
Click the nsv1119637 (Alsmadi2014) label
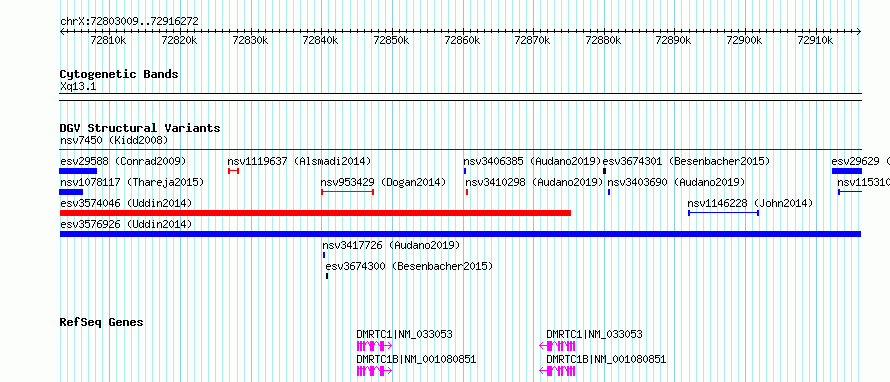(x=299, y=161)
